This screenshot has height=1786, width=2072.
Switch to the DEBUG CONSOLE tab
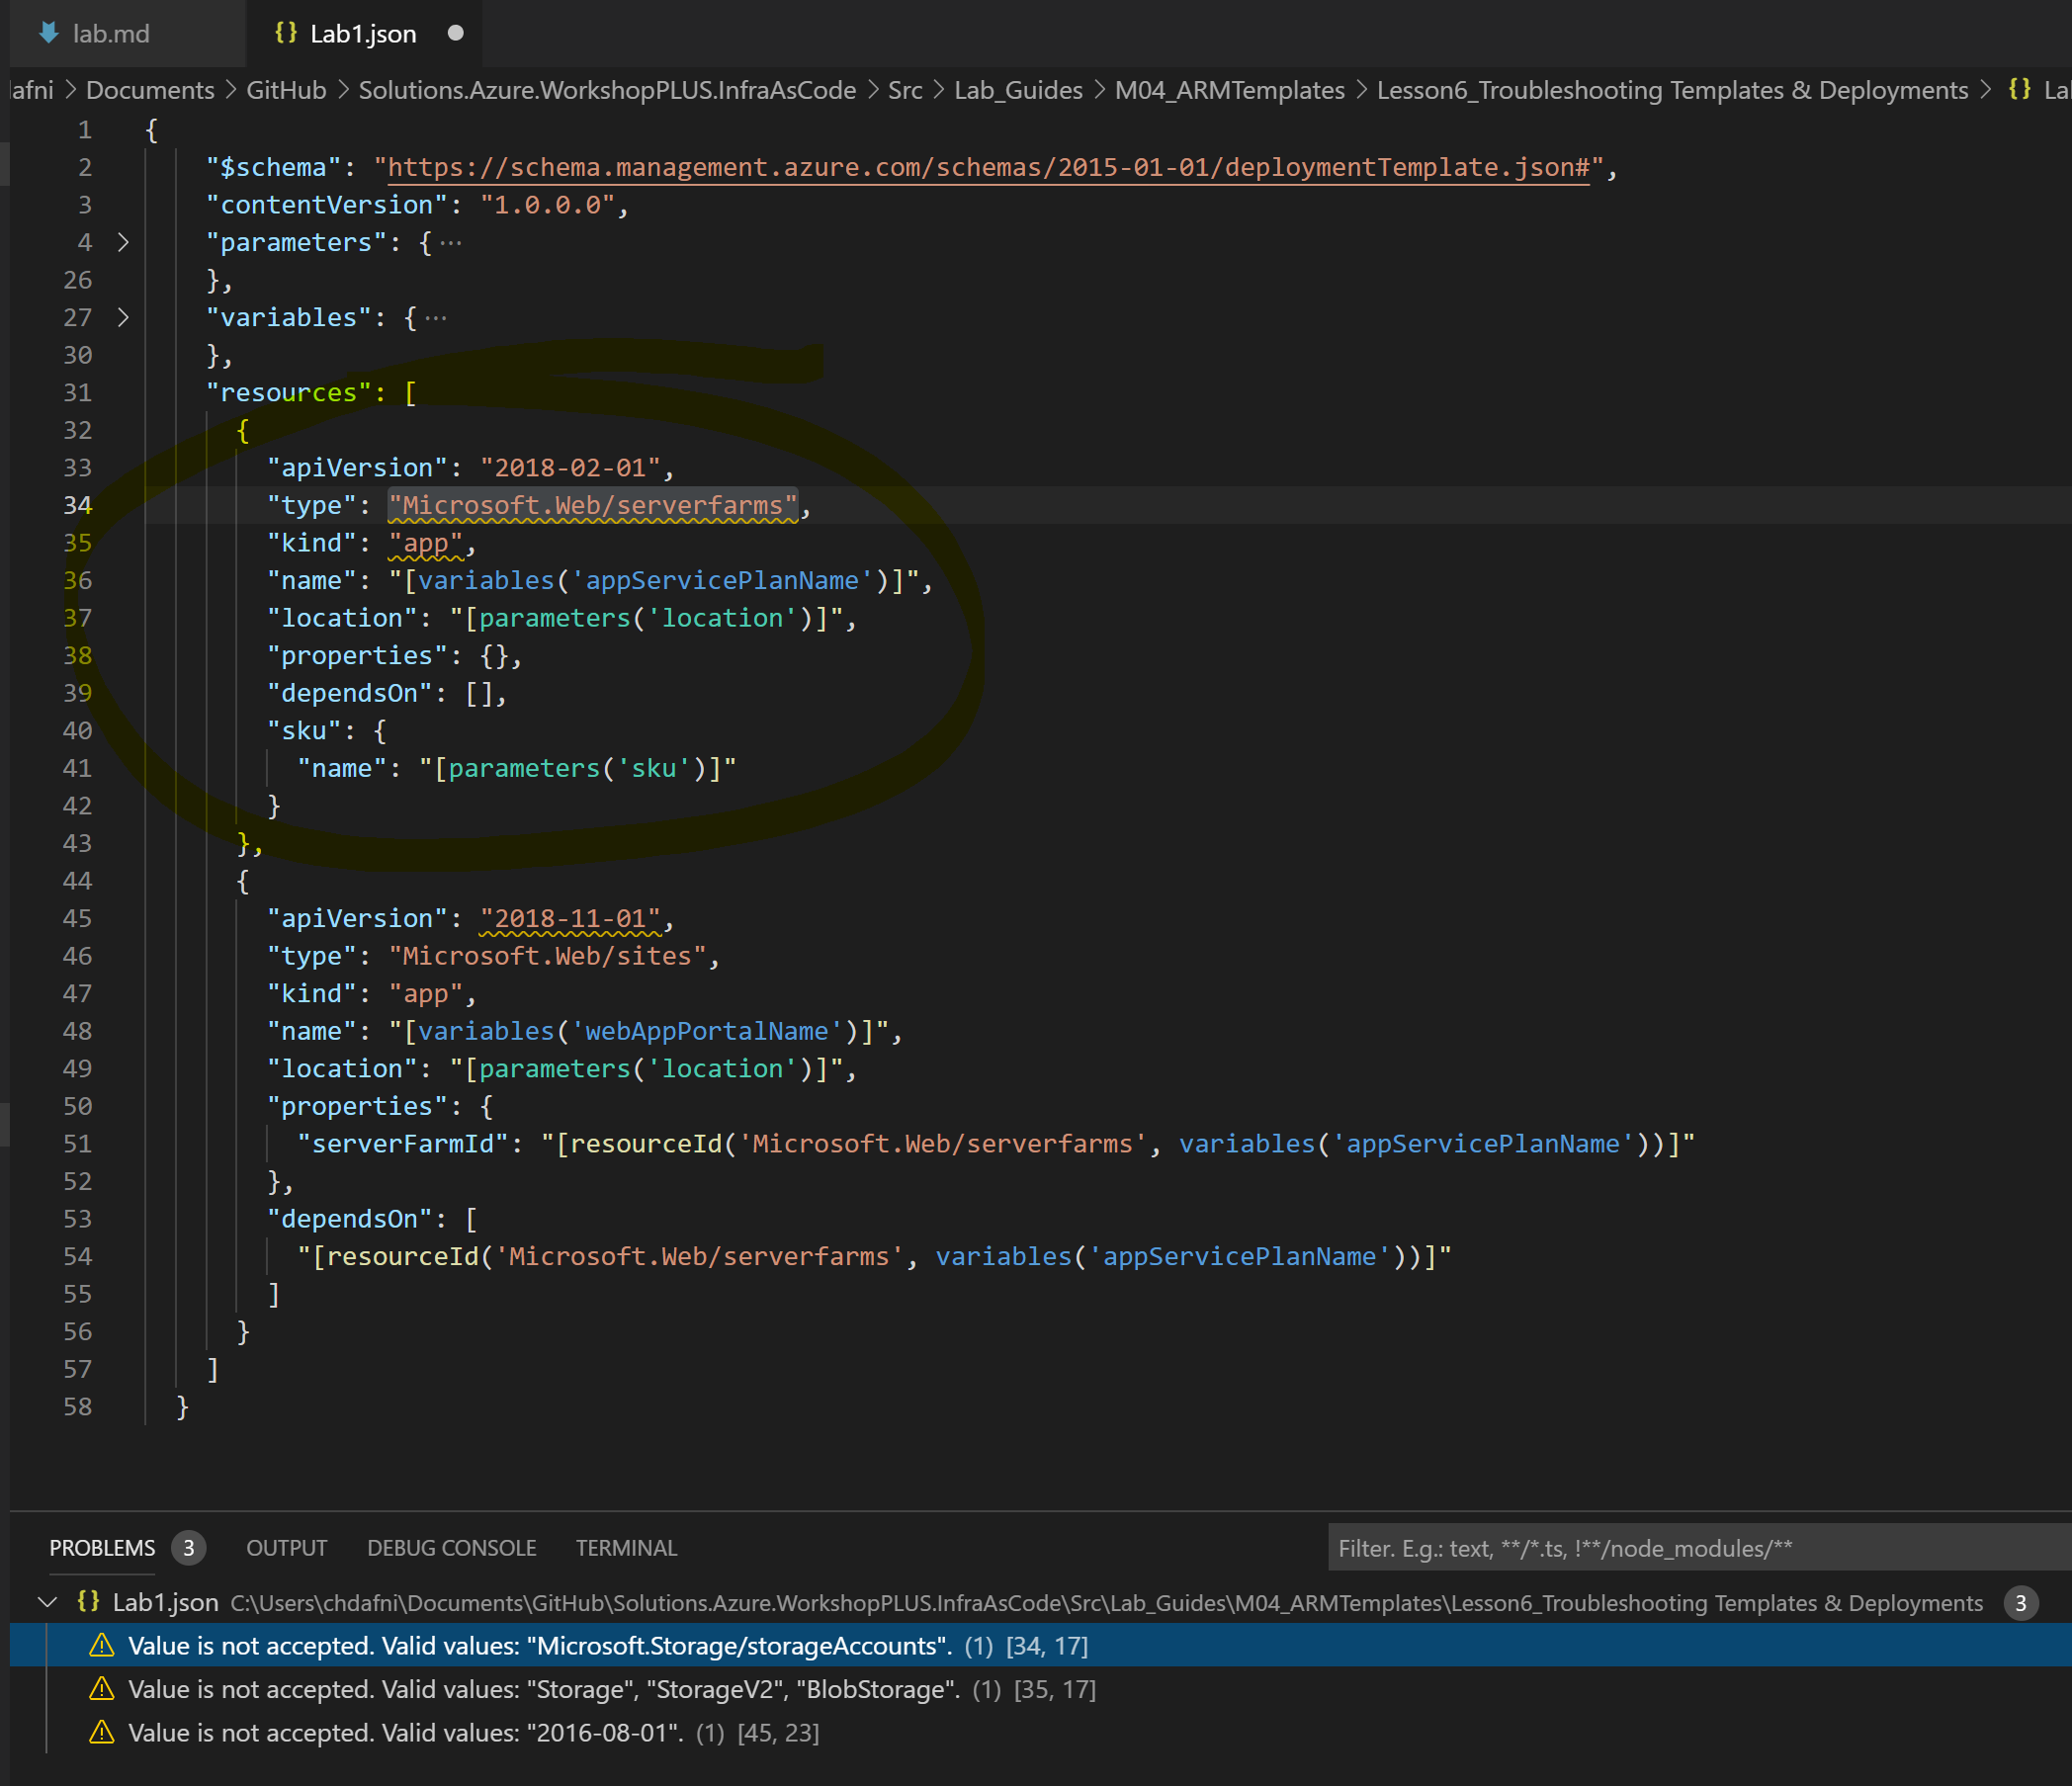(451, 1547)
